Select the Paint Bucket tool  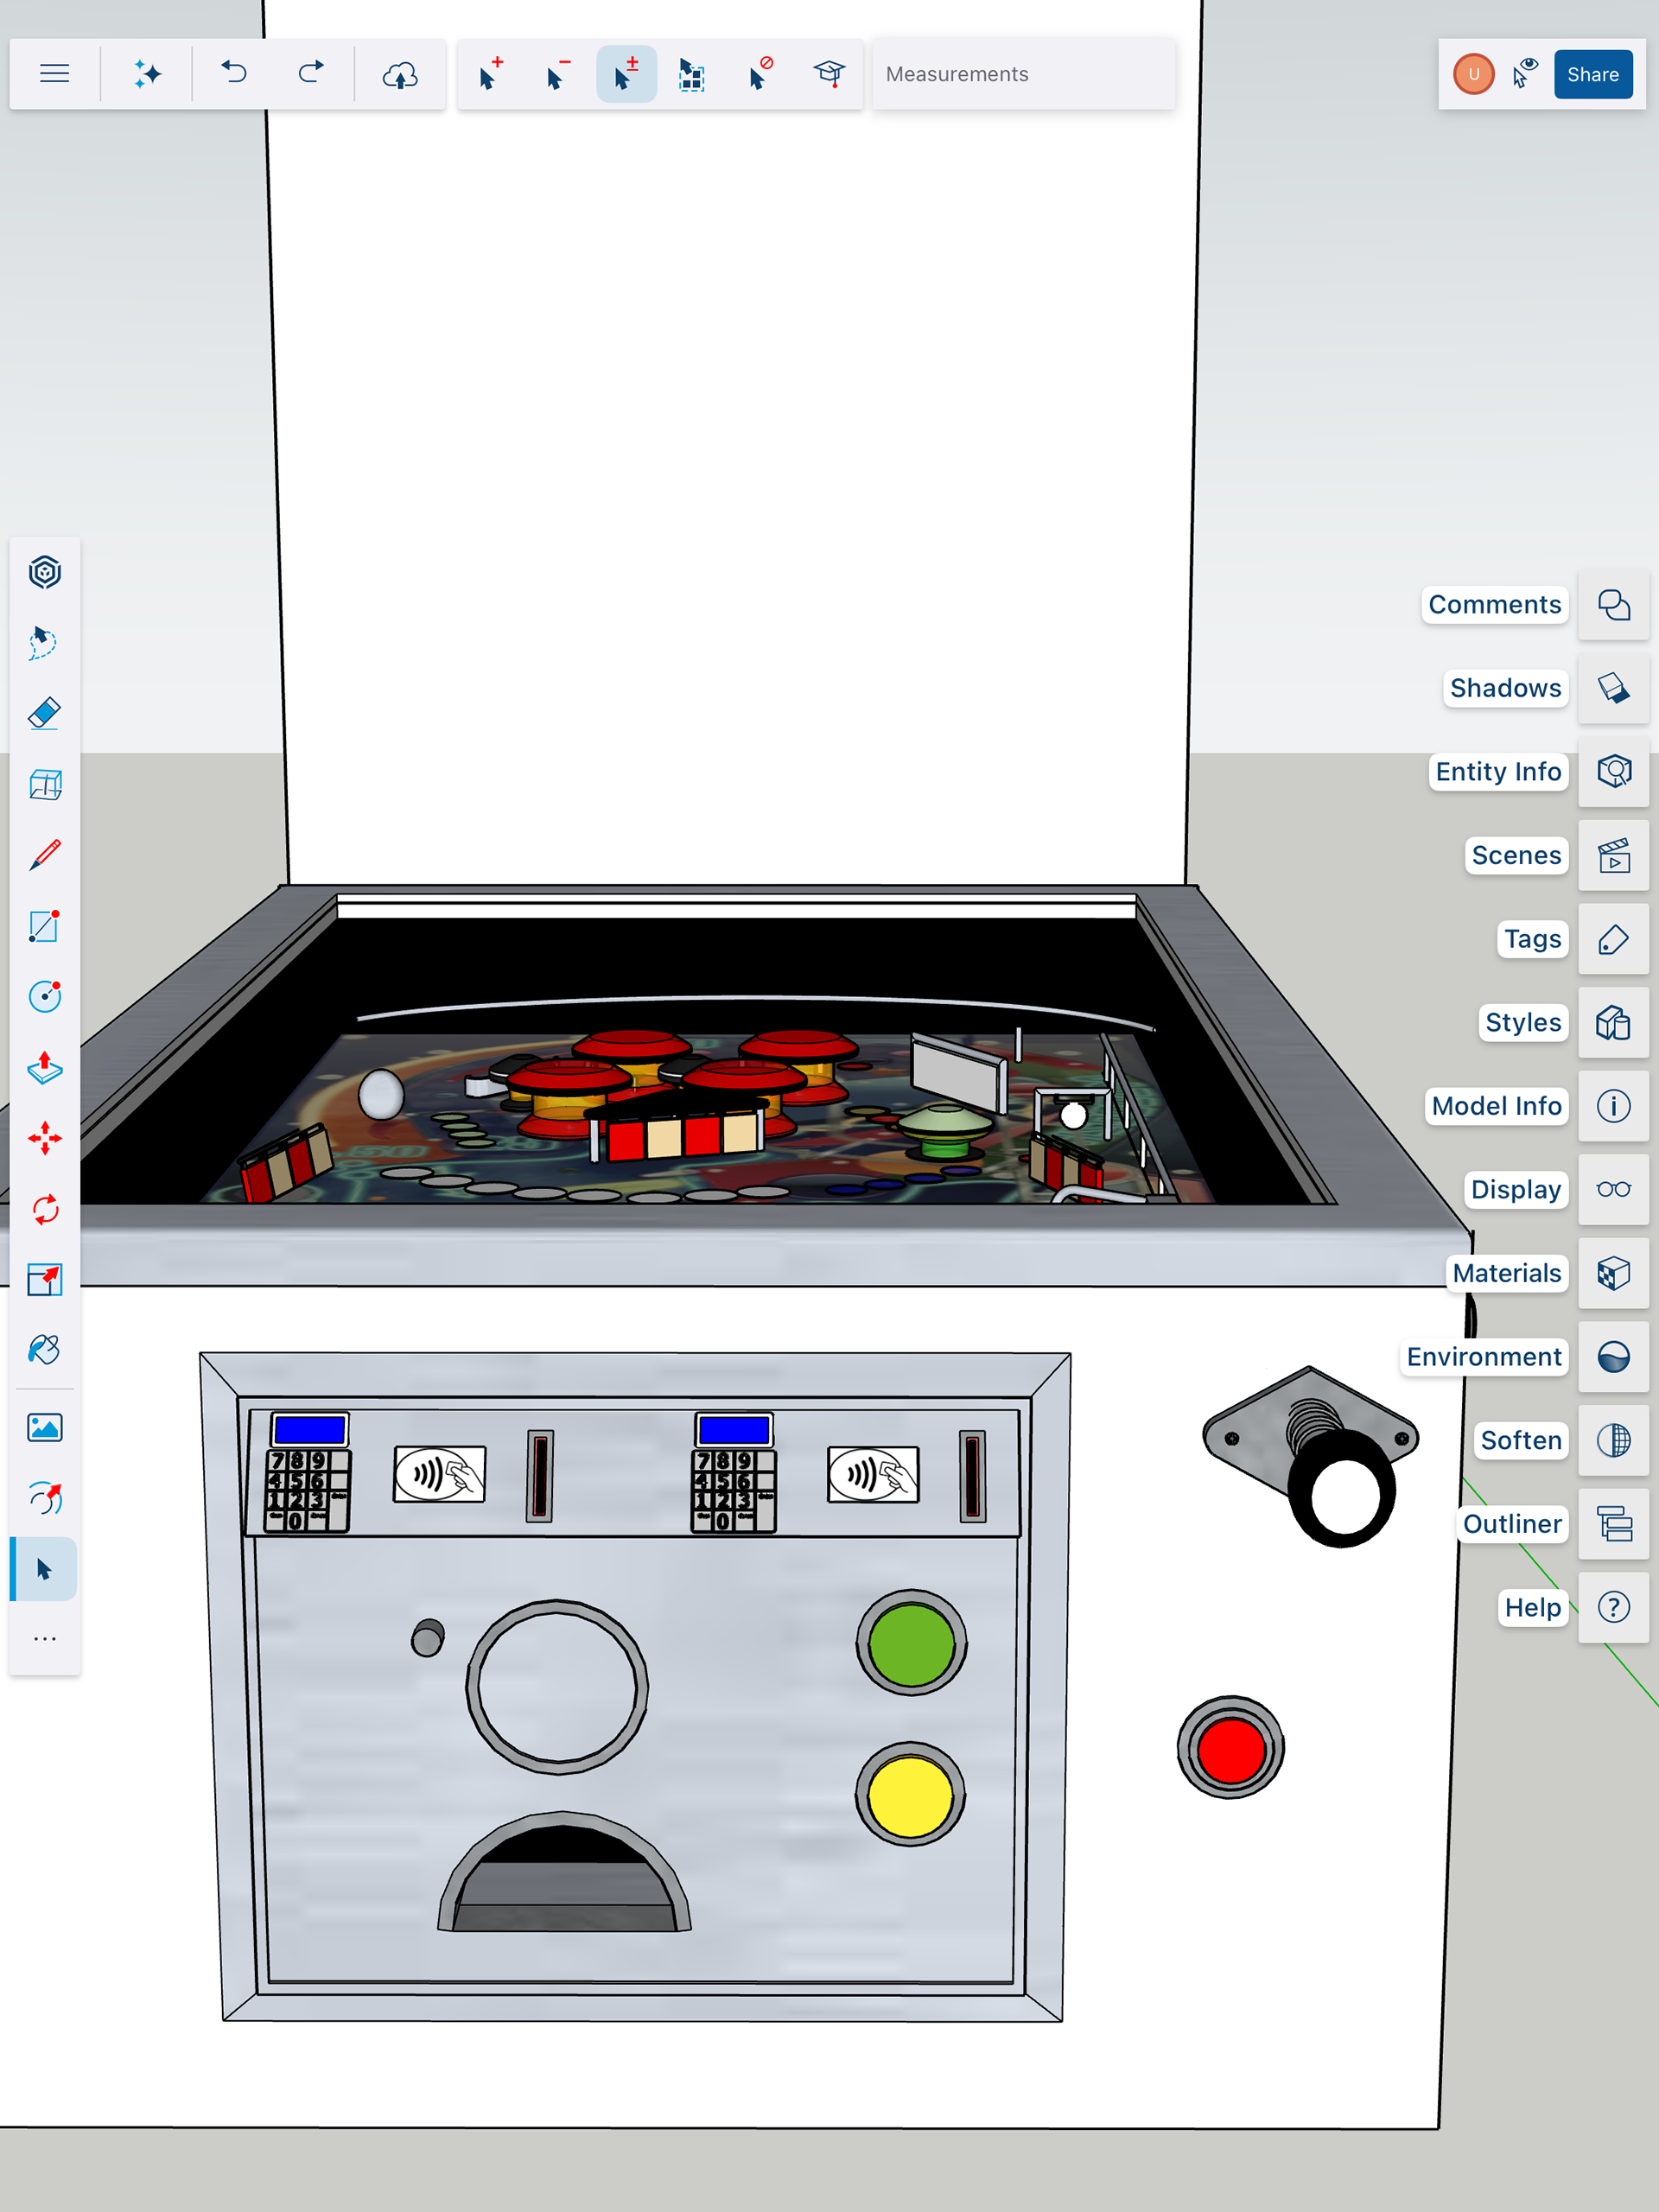(x=44, y=1350)
